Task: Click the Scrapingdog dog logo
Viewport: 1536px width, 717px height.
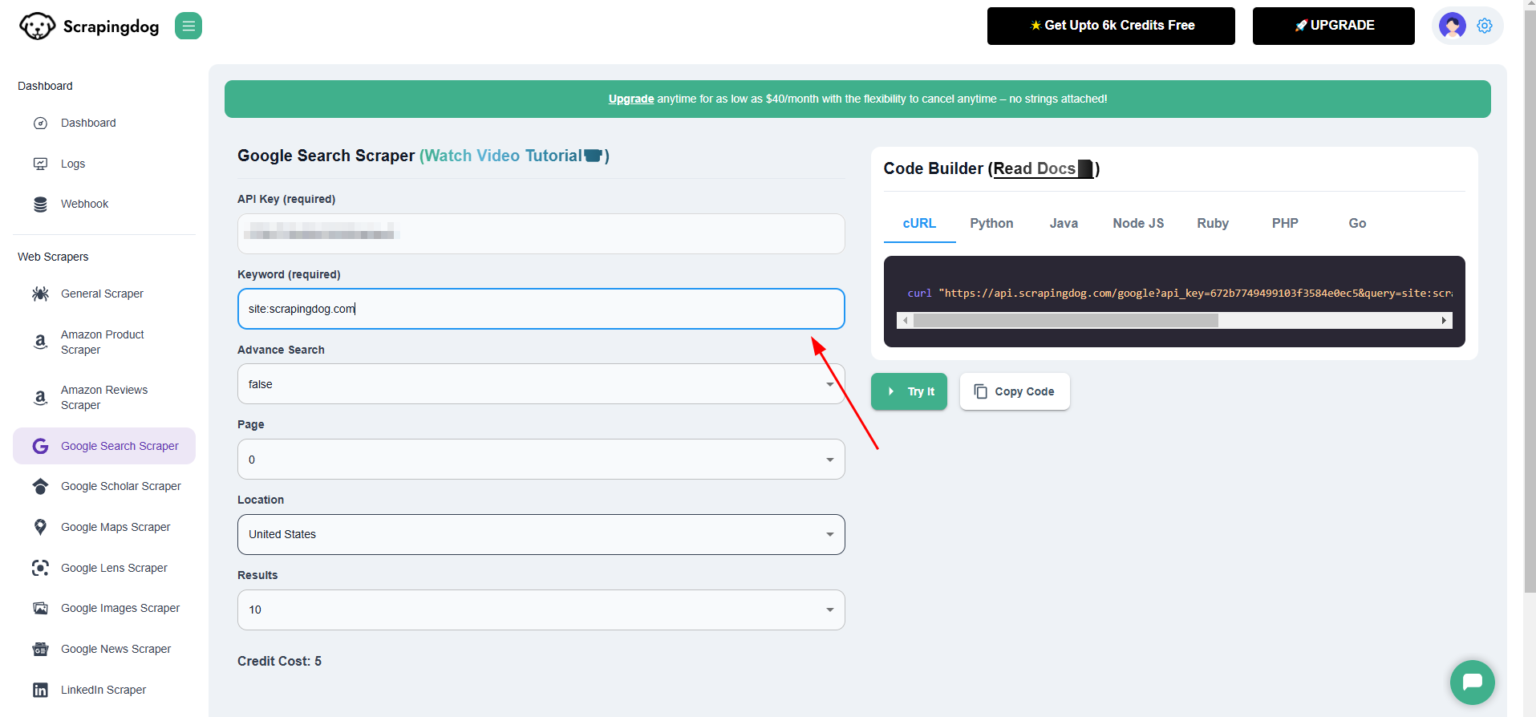Action: point(37,25)
